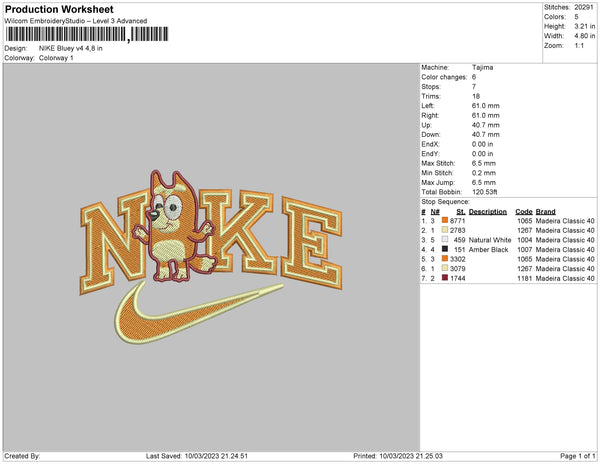Click the 'St.' column header

(461, 212)
